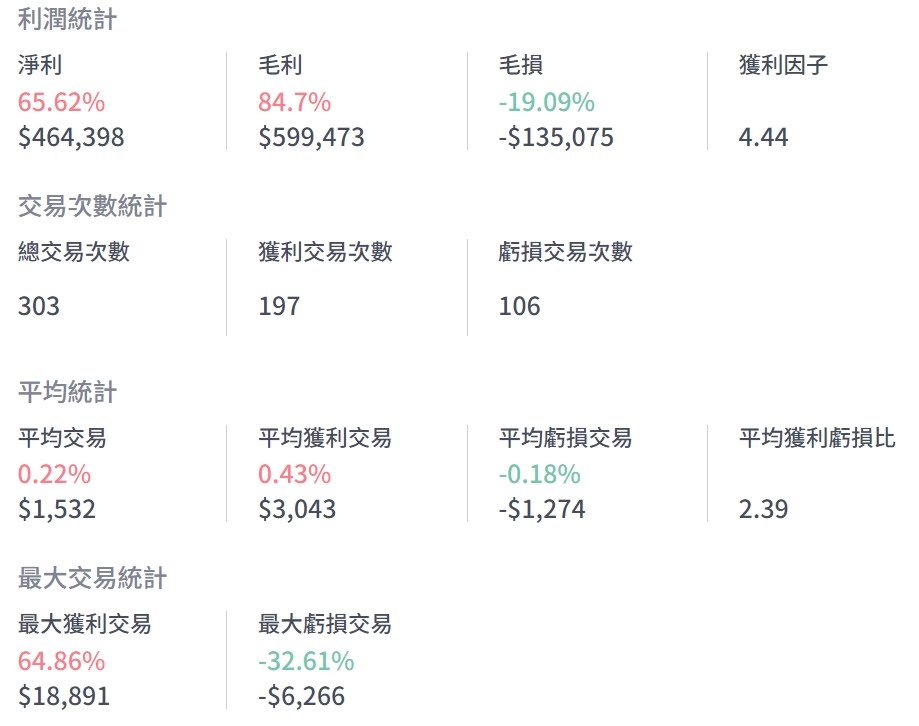Click the 平均獲利交易 amount $3,043
This screenshot has width=919, height=726.
click(297, 509)
